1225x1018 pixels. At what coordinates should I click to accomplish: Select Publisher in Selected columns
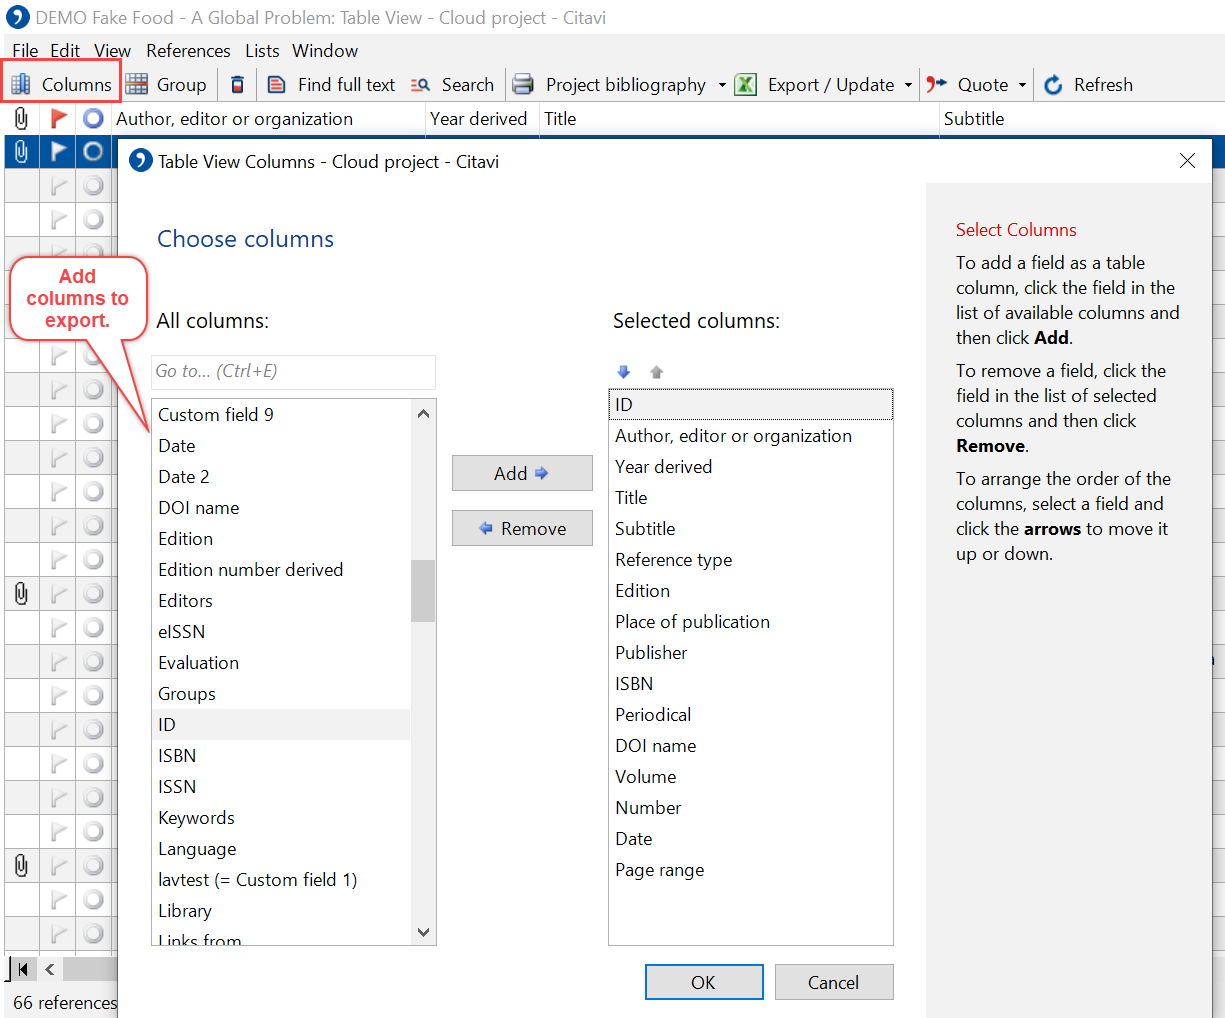(750, 653)
